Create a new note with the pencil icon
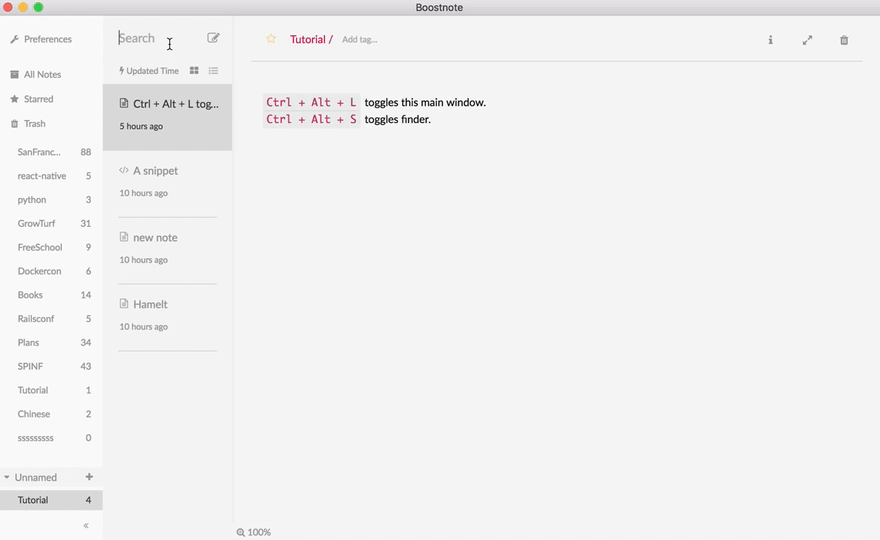Screen dimensions: 880x540 pyautogui.click(x=213, y=38)
